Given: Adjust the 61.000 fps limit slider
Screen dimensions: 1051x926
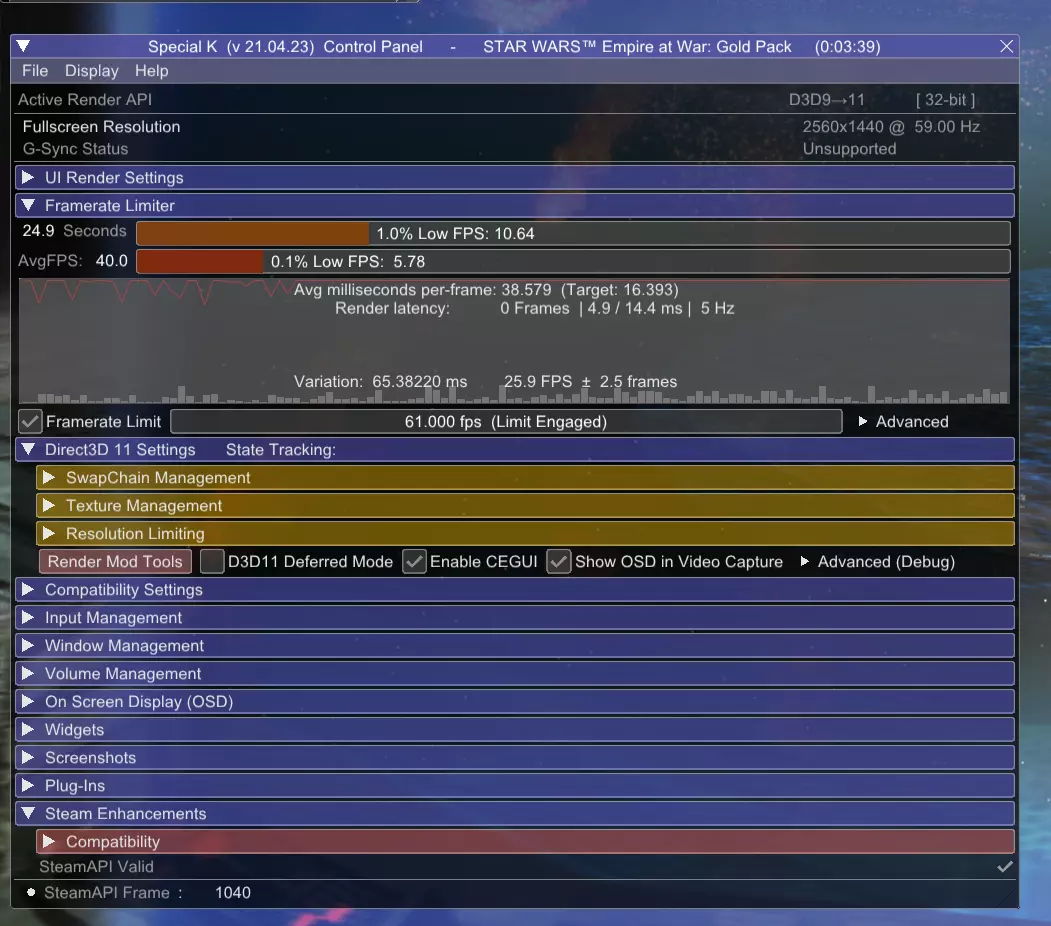Looking at the screenshot, I should [x=506, y=421].
